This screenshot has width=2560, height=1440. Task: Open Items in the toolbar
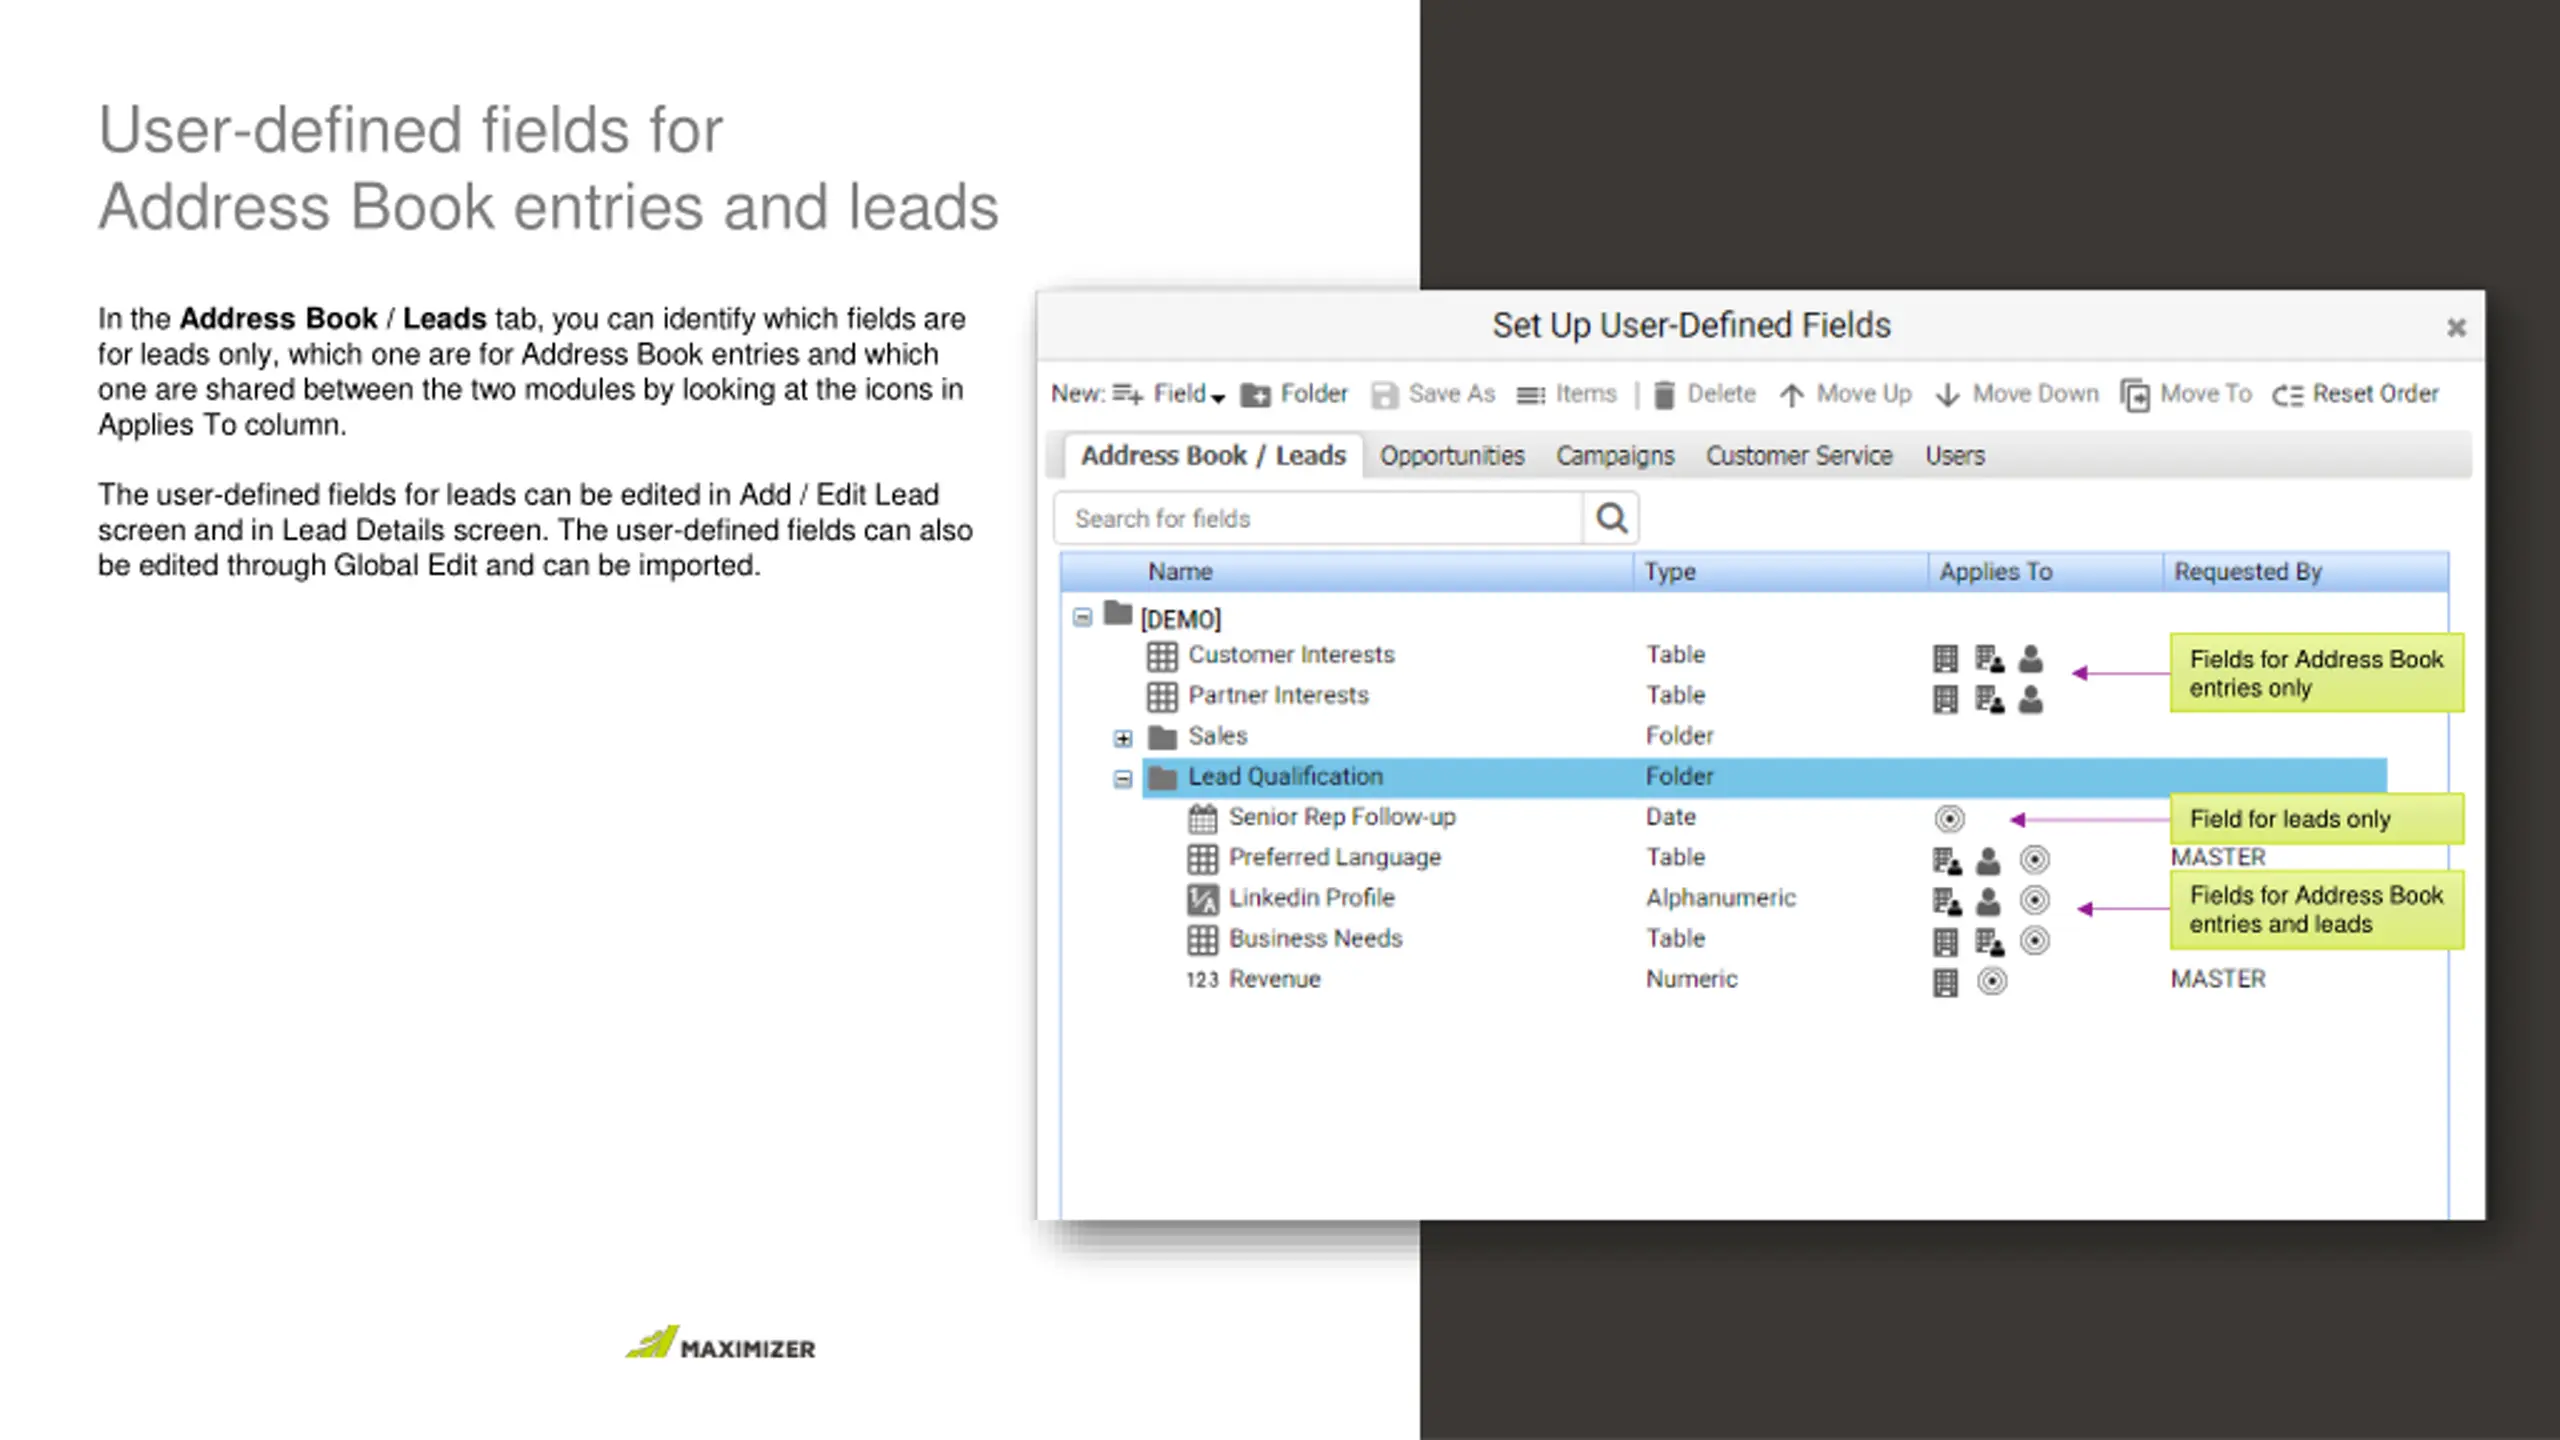pos(1566,394)
